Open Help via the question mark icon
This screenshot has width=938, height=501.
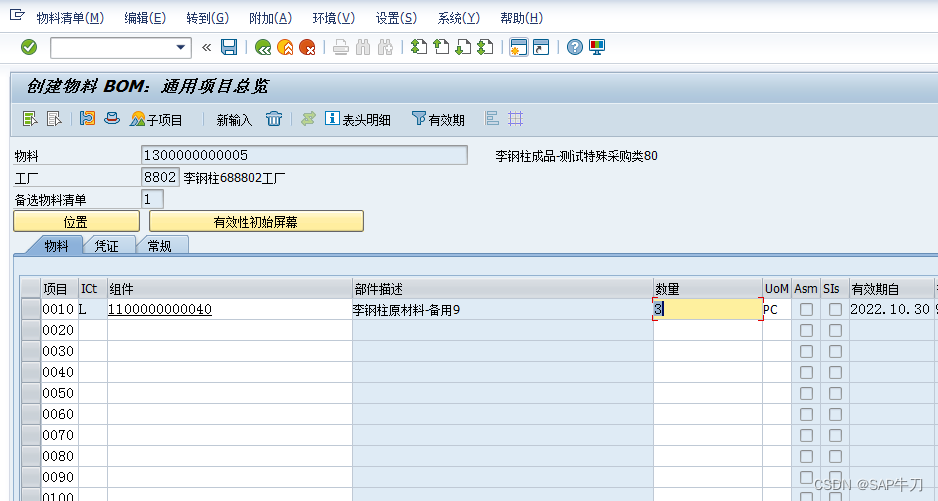click(x=575, y=47)
